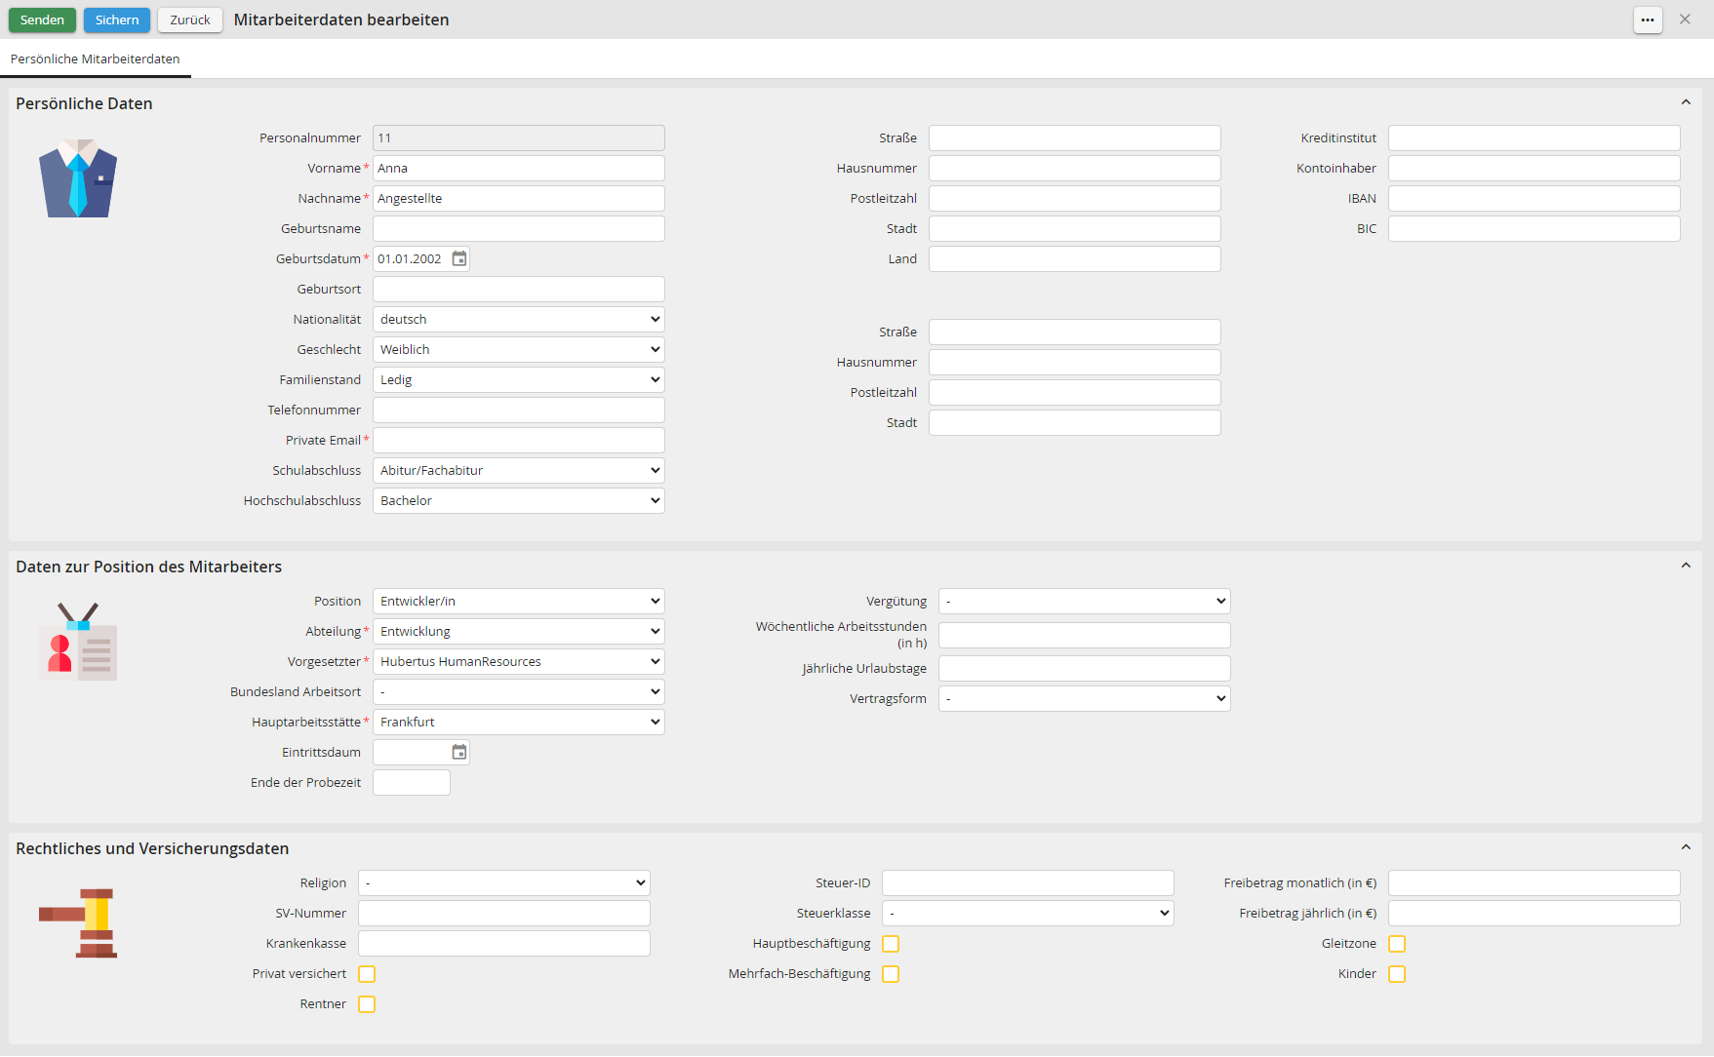Open the three-dots more options menu
The width and height of the screenshot is (1714, 1057).
coord(1647,20)
